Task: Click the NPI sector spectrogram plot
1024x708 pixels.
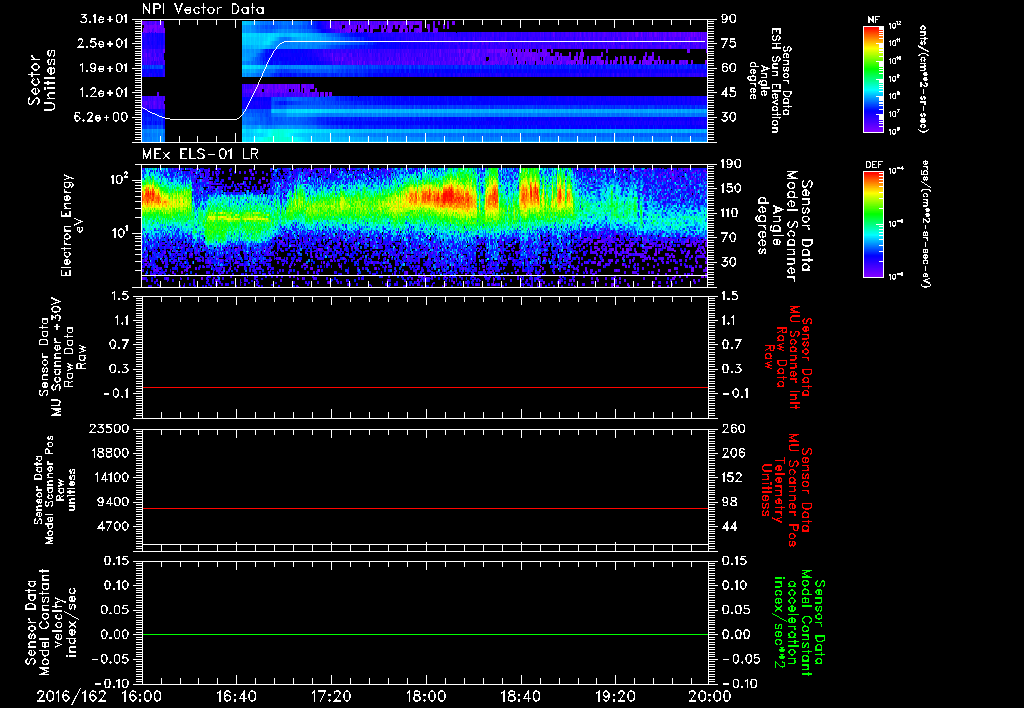Action: click(x=425, y=80)
